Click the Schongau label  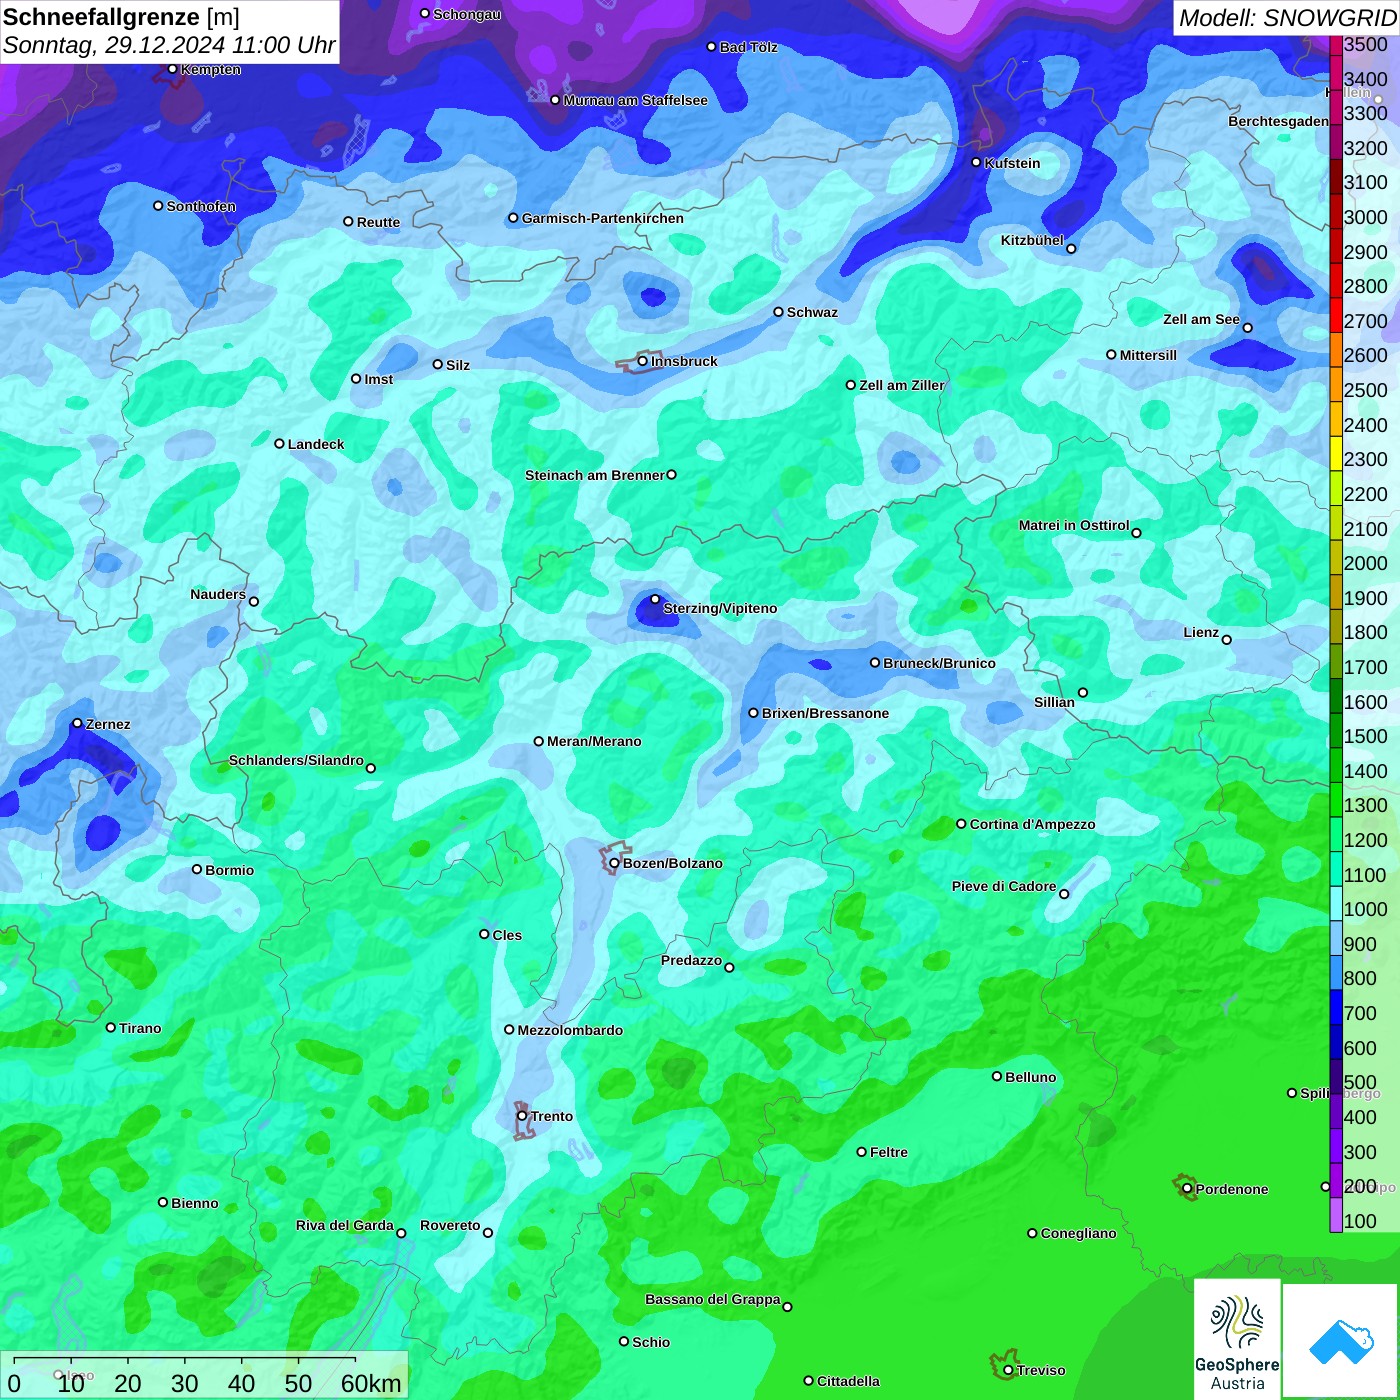tap(467, 14)
